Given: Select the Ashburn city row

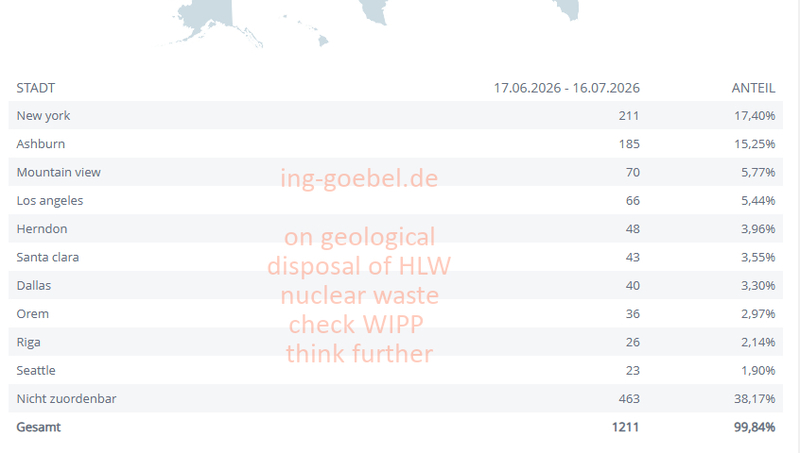Looking at the screenshot, I should pyautogui.click(x=395, y=144).
